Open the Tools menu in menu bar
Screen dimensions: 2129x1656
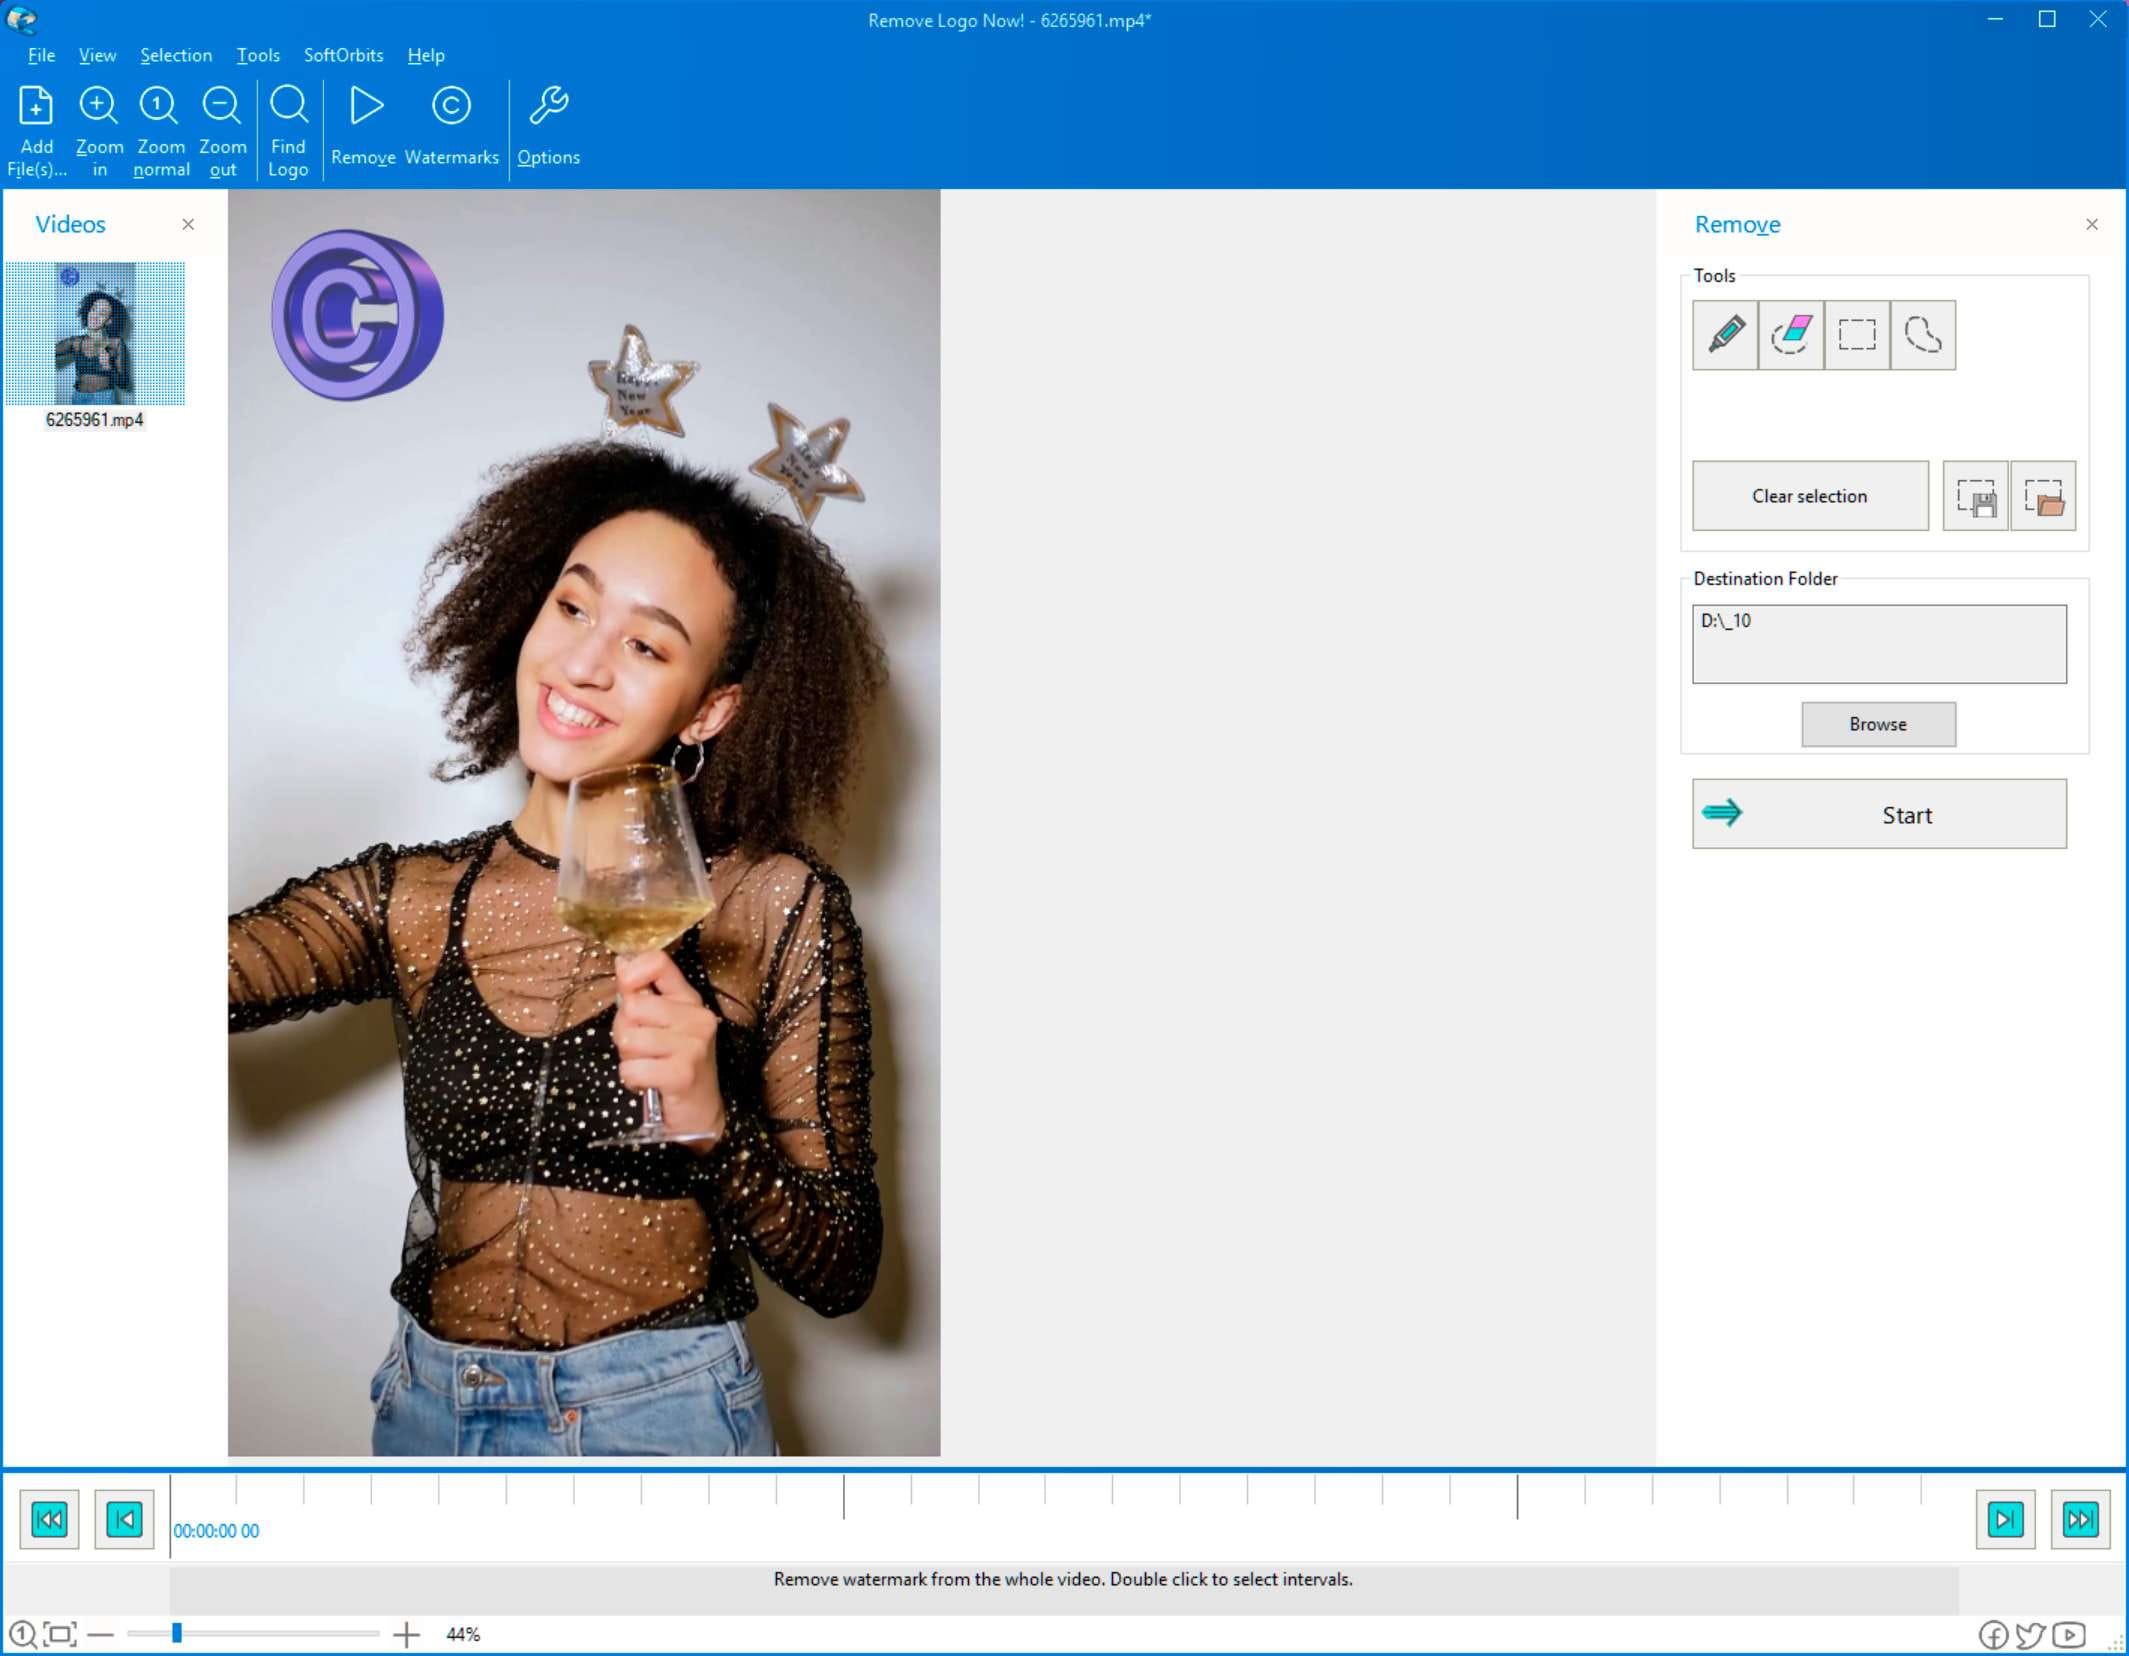pos(257,55)
